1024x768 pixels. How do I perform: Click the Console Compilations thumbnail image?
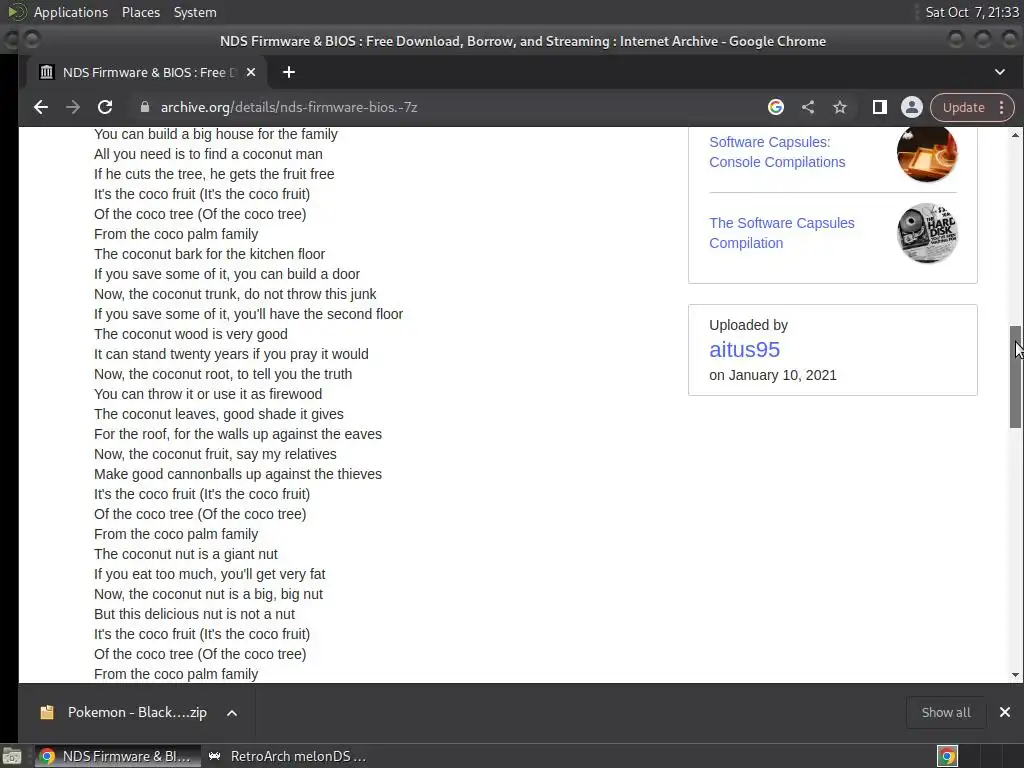[x=927, y=153]
